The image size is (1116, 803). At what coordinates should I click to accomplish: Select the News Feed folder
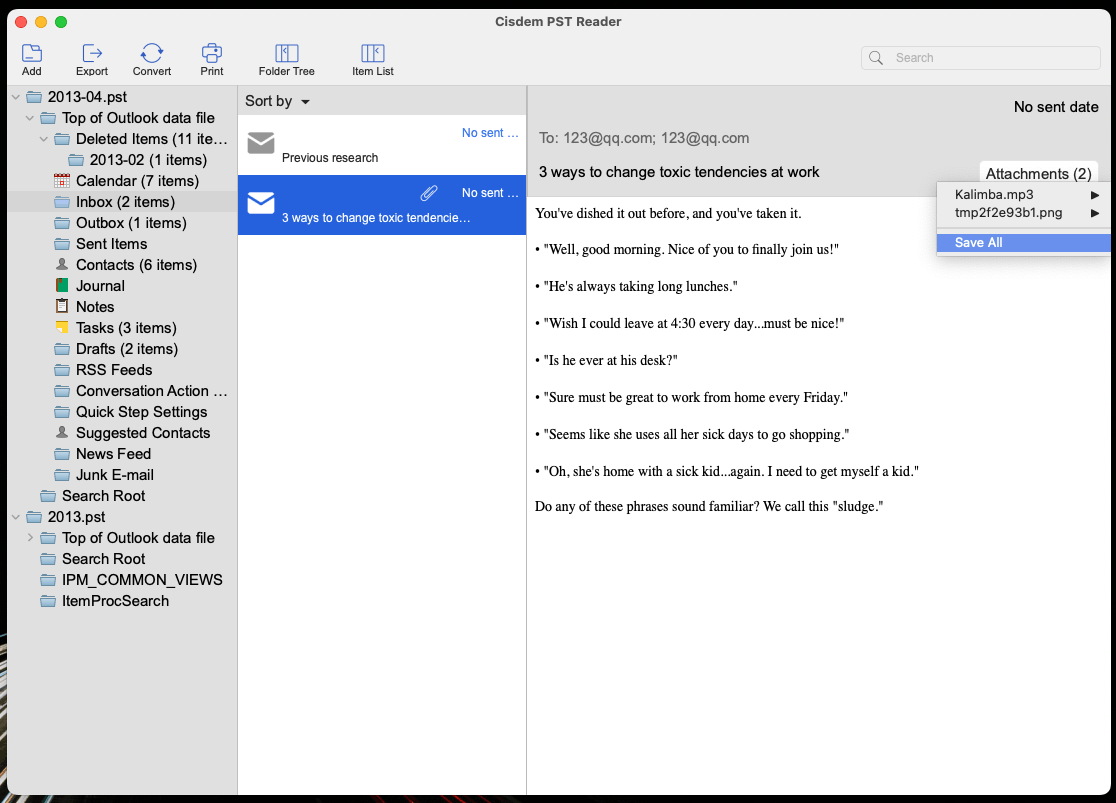coord(113,454)
